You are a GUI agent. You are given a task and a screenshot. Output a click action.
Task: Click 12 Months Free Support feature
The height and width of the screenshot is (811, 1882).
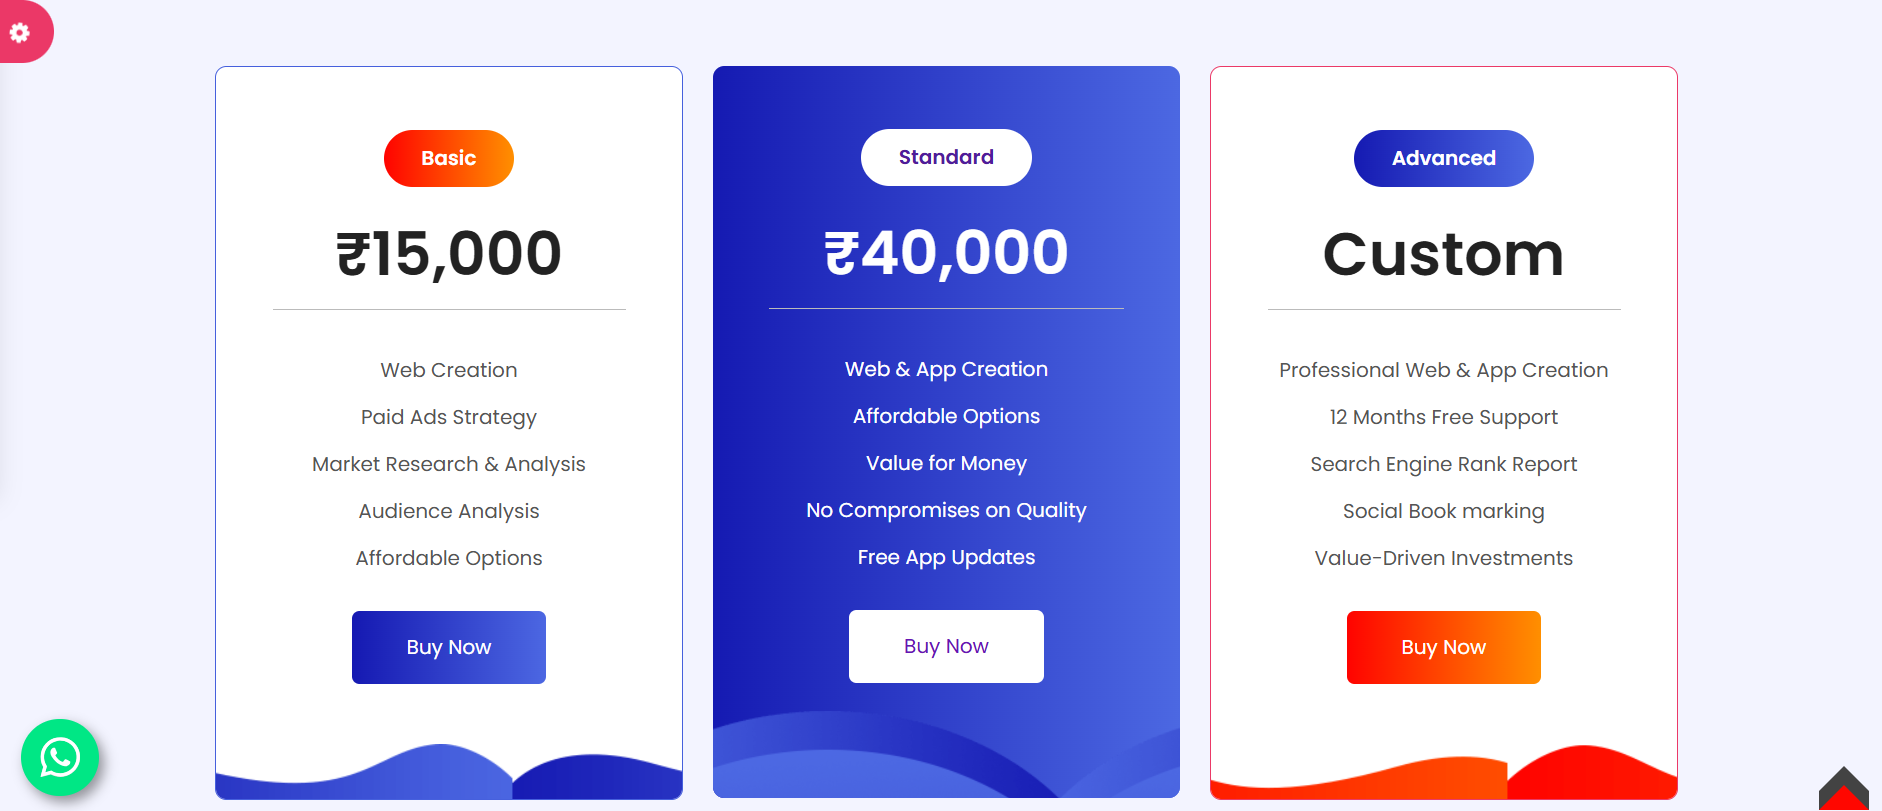[1442, 417]
